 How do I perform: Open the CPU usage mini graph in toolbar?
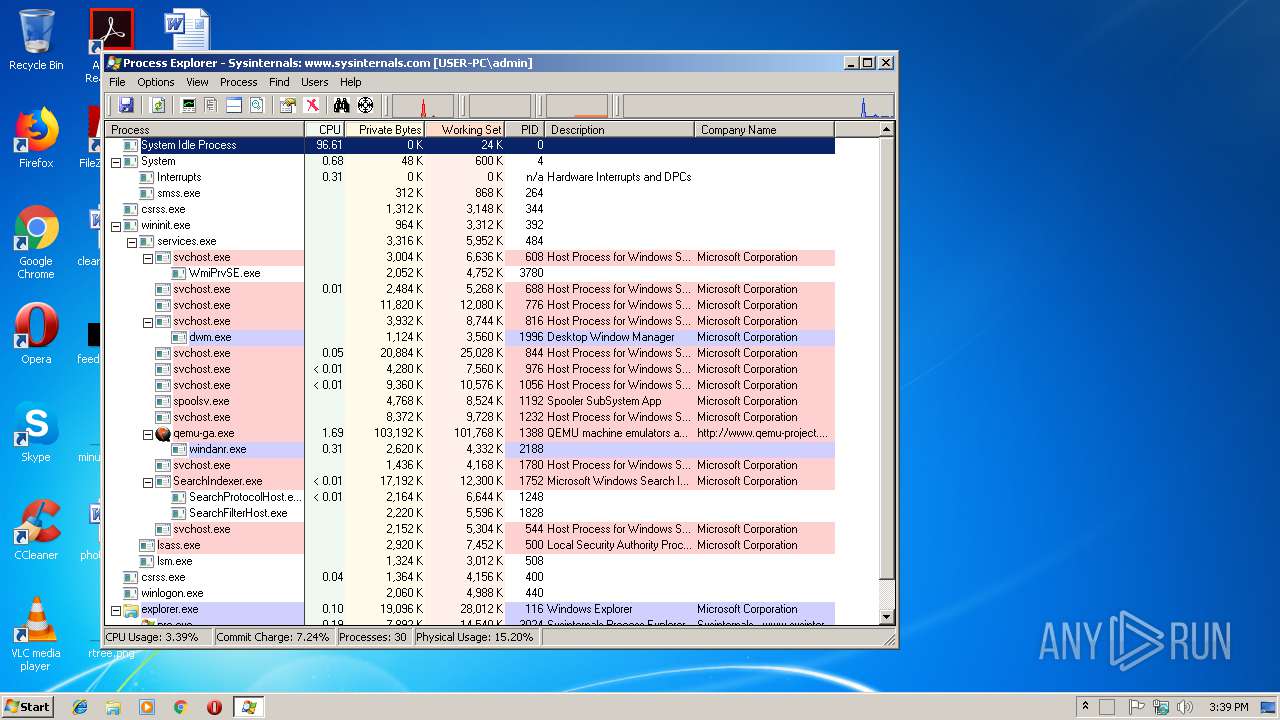(423, 106)
